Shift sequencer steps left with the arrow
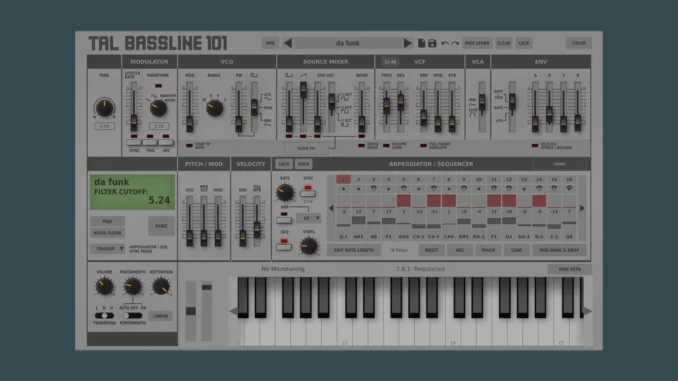 [331, 208]
